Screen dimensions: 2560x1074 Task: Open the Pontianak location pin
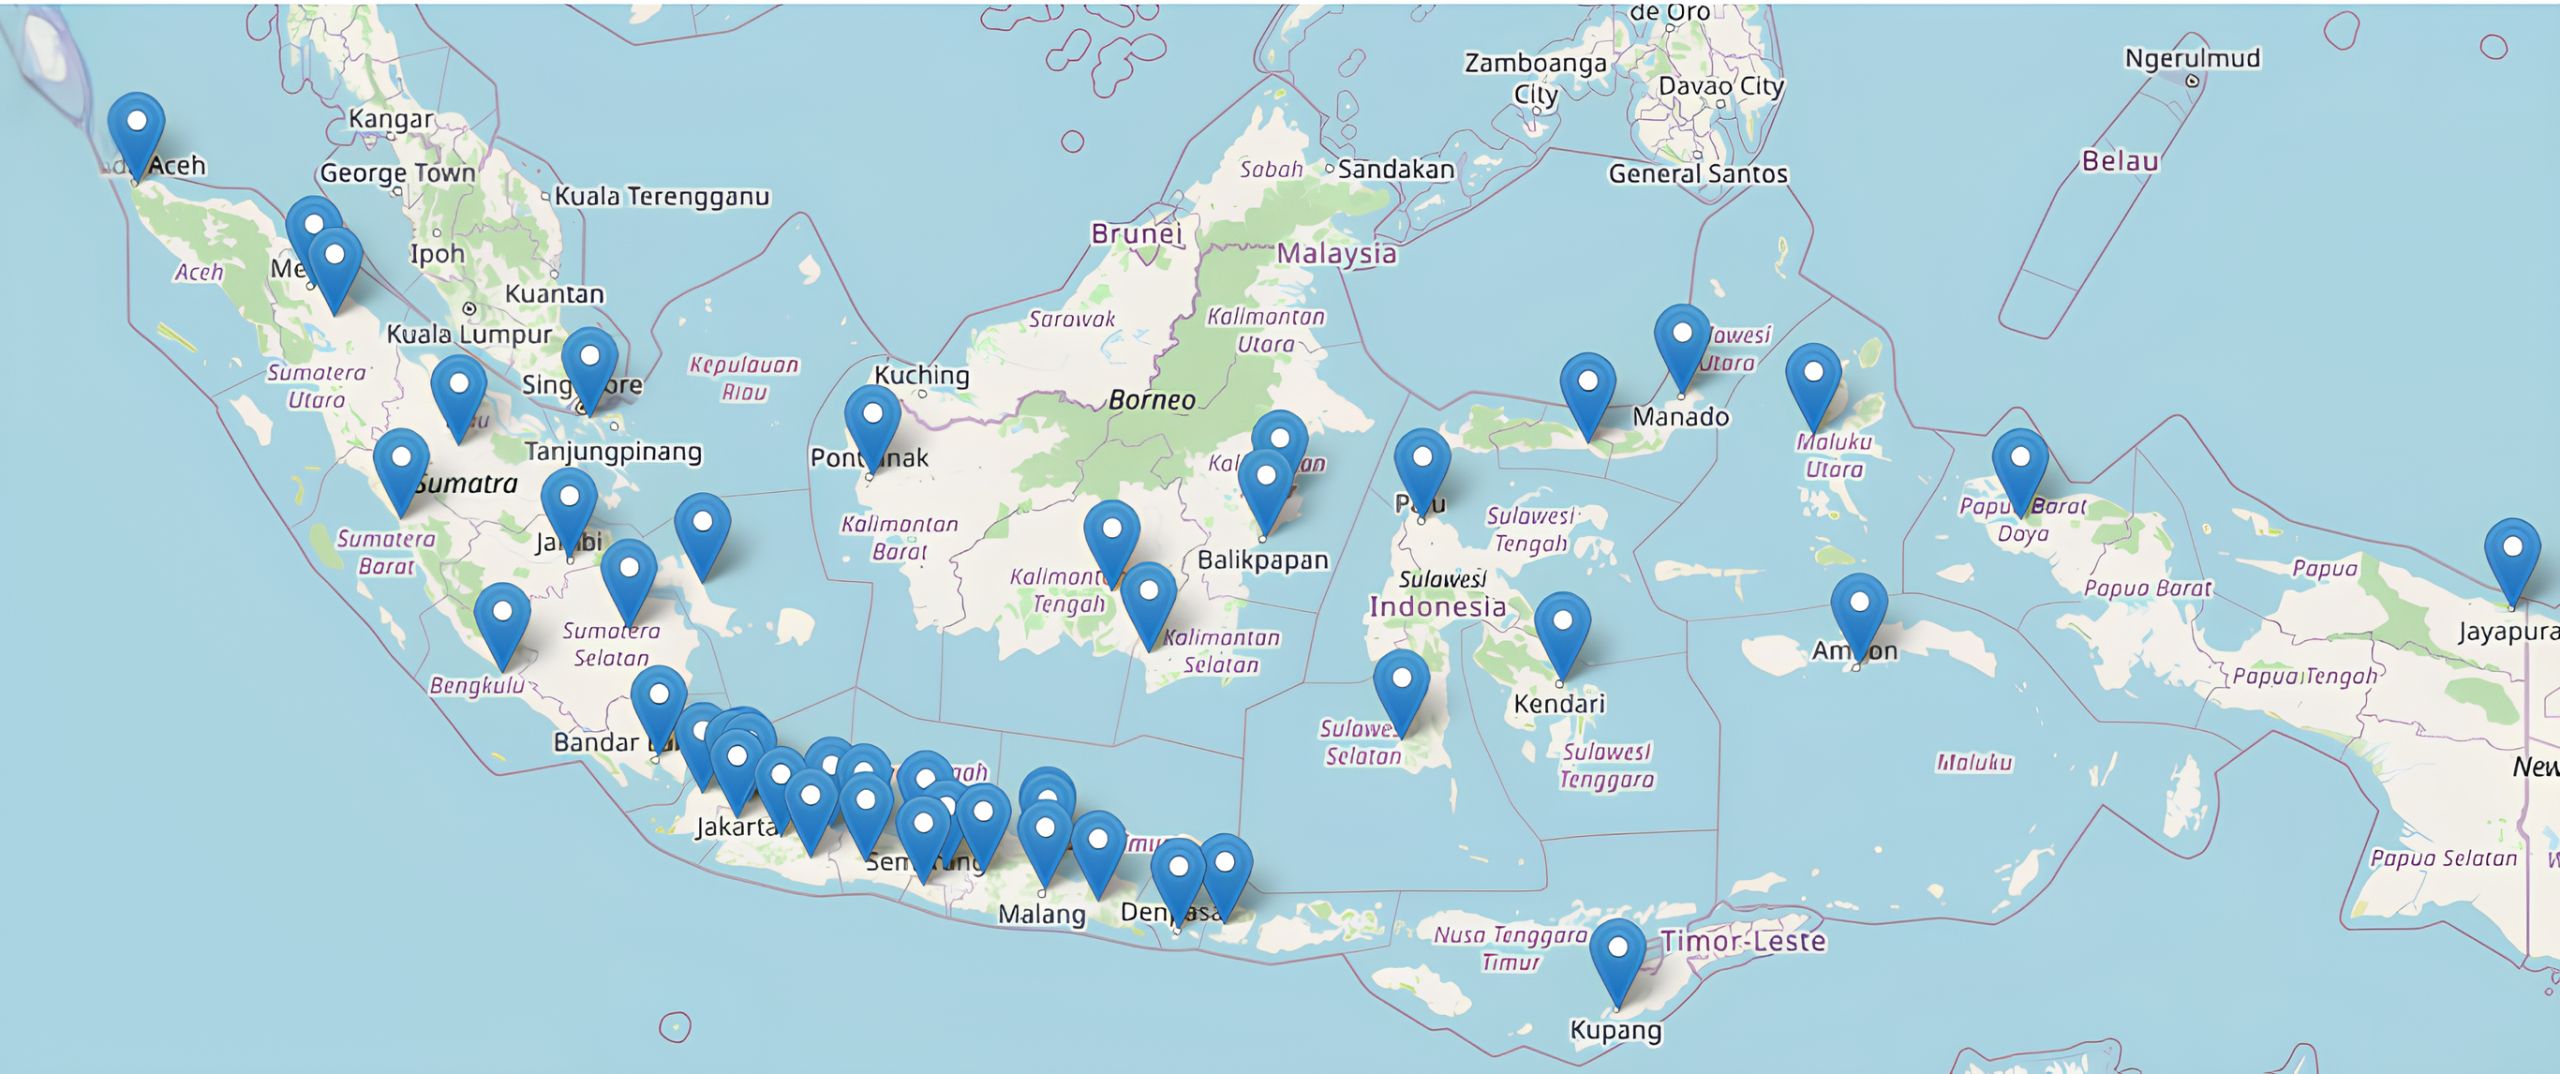coord(872,422)
